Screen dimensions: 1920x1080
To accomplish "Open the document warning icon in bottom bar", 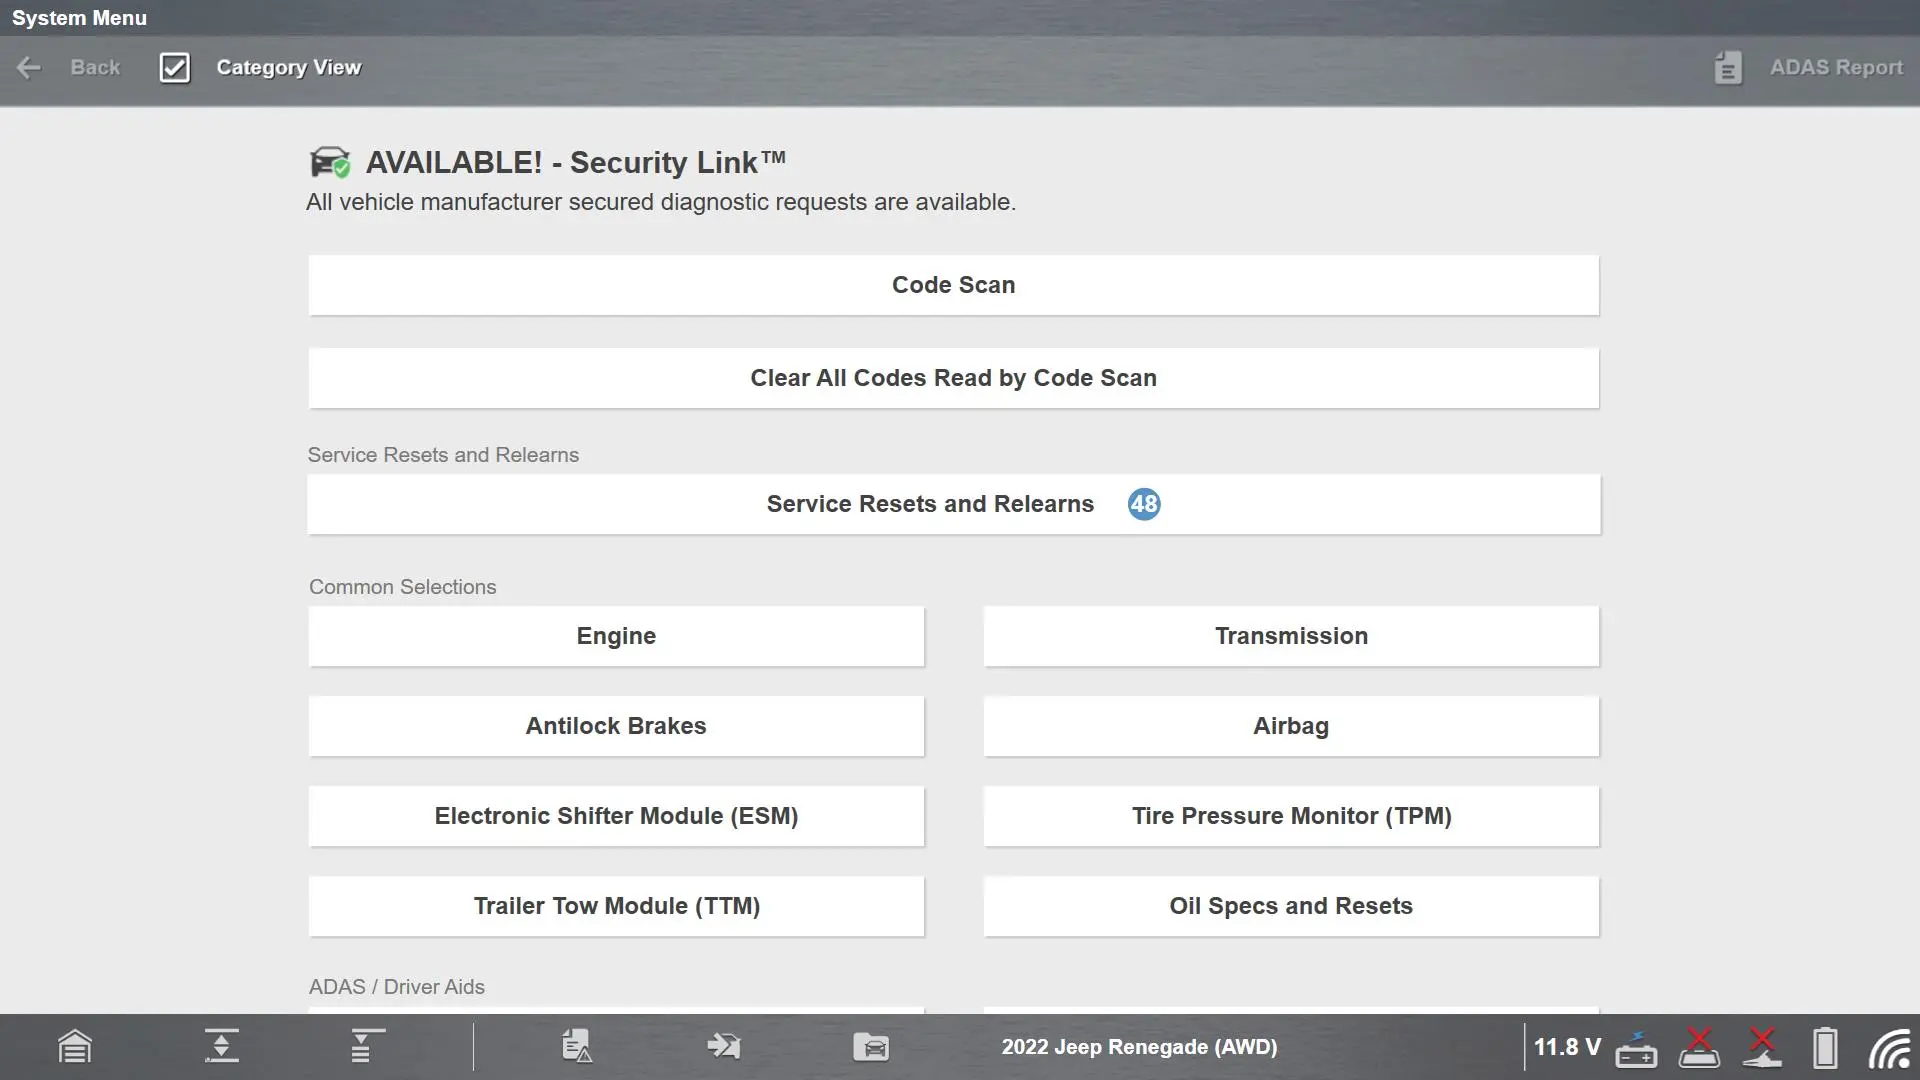I will point(577,1047).
